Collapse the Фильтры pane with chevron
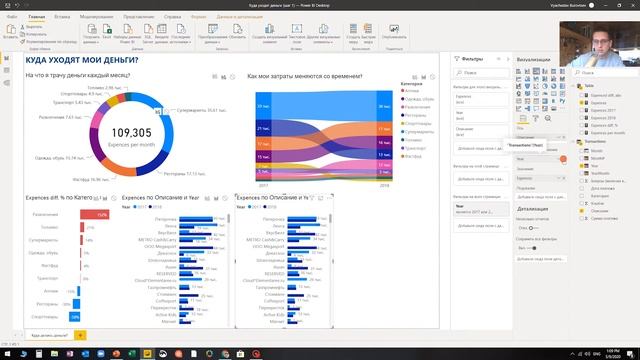The image size is (640, 360). [508, 59]
